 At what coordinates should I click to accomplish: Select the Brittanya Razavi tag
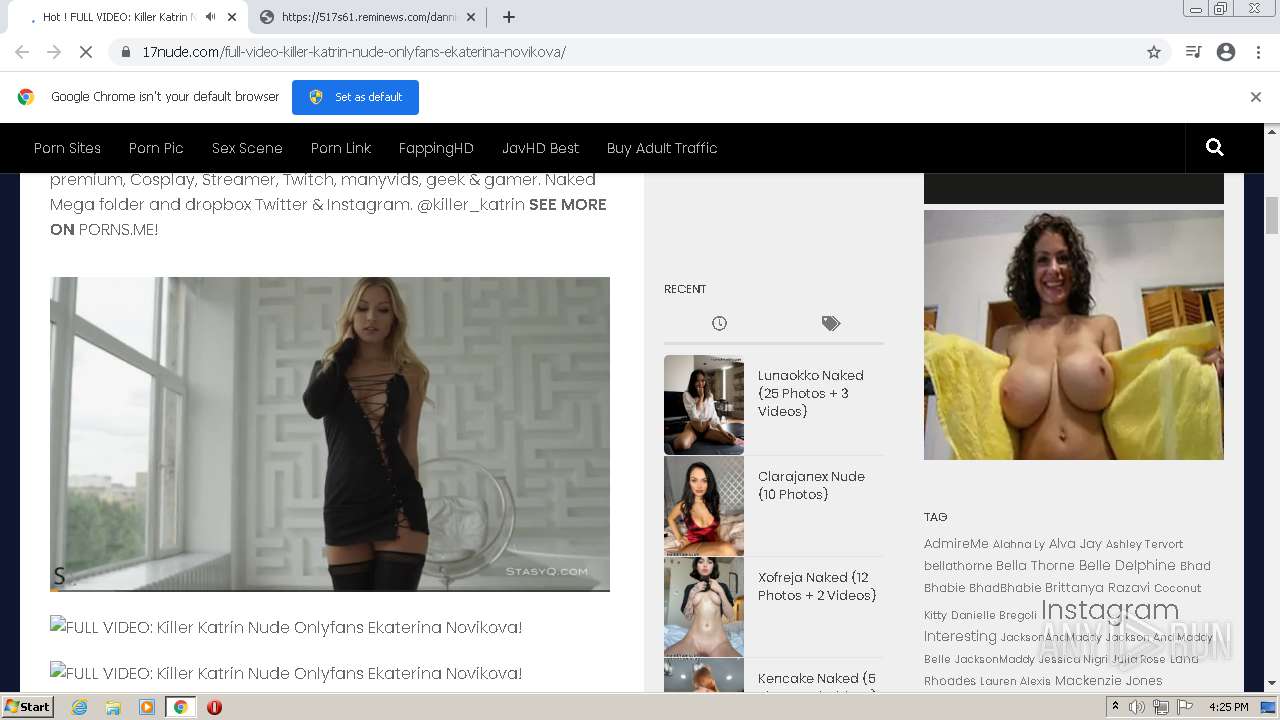point(1097,588)
